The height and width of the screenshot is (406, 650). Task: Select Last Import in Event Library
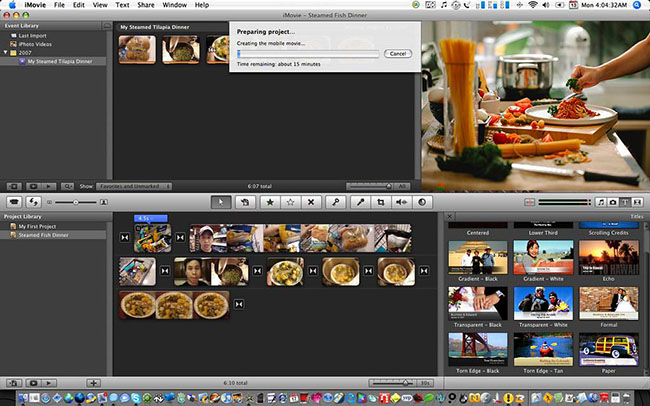click(x=32, y=36)
